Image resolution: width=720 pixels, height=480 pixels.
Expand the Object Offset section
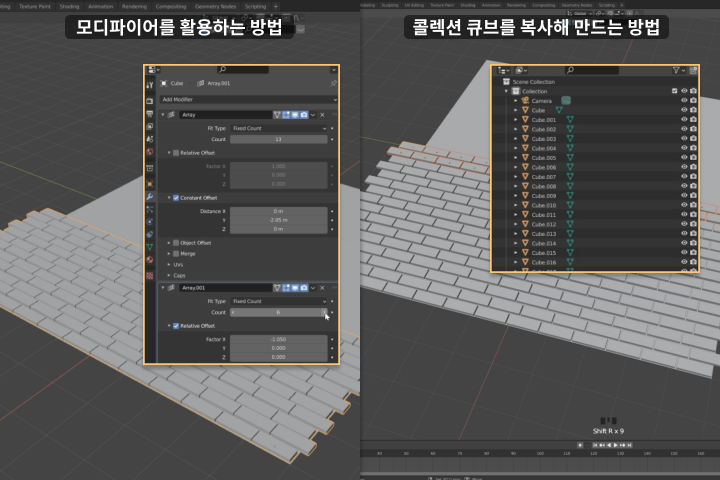[169, 243]
